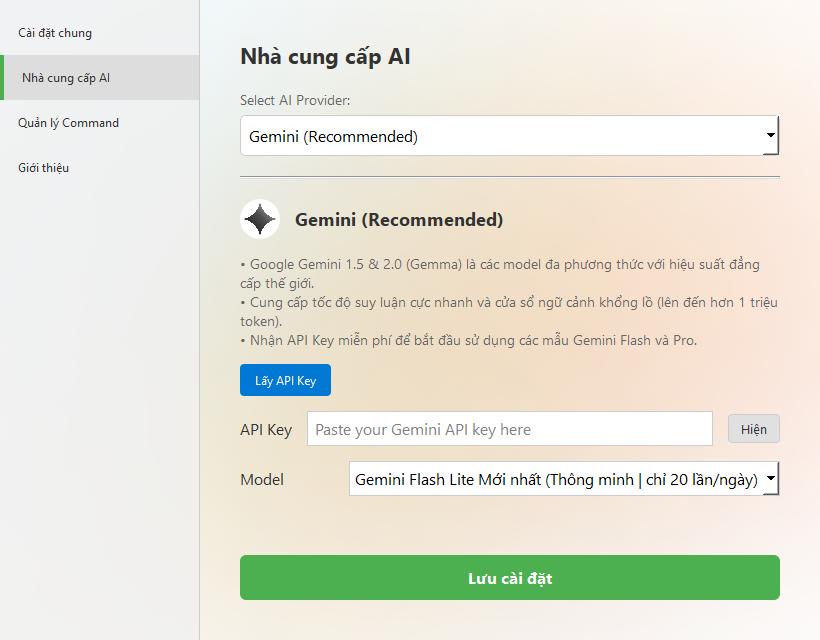Click the Nhà cung cấp AI page heading
This screenshot has width=820, height=640.
(x=325, y=56)
